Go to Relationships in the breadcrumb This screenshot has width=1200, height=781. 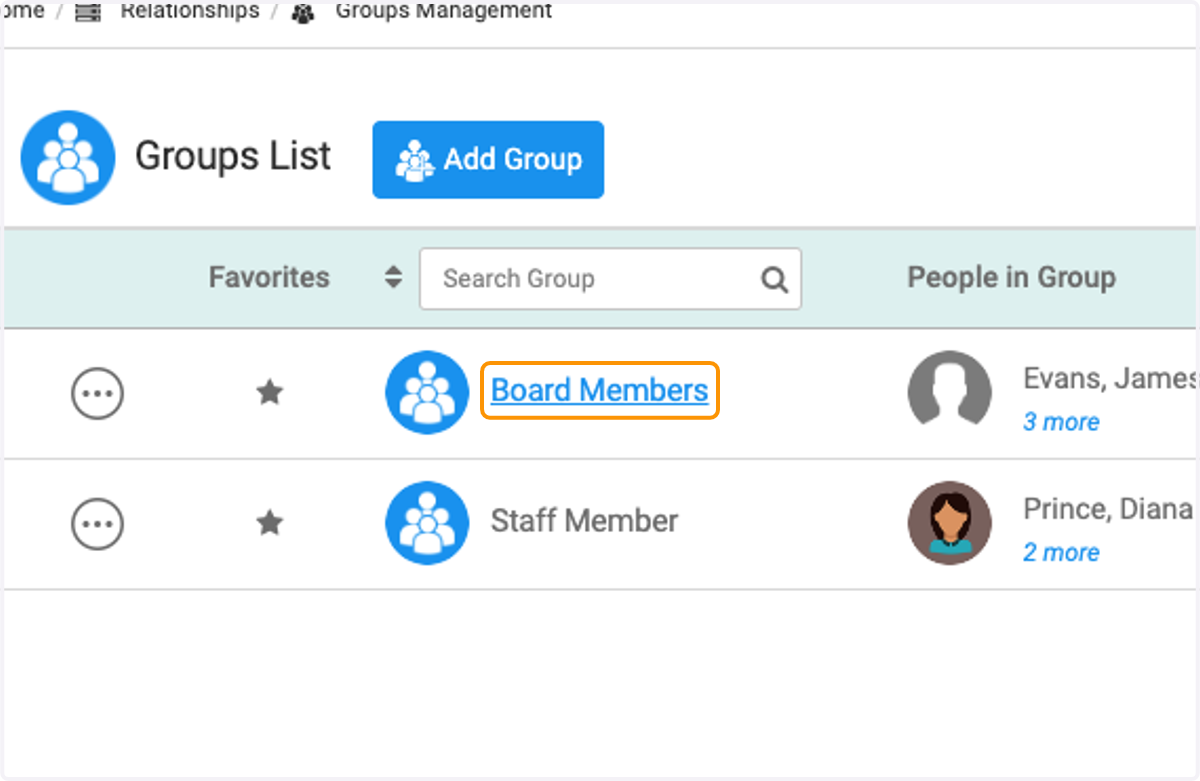tap(190, 11)
